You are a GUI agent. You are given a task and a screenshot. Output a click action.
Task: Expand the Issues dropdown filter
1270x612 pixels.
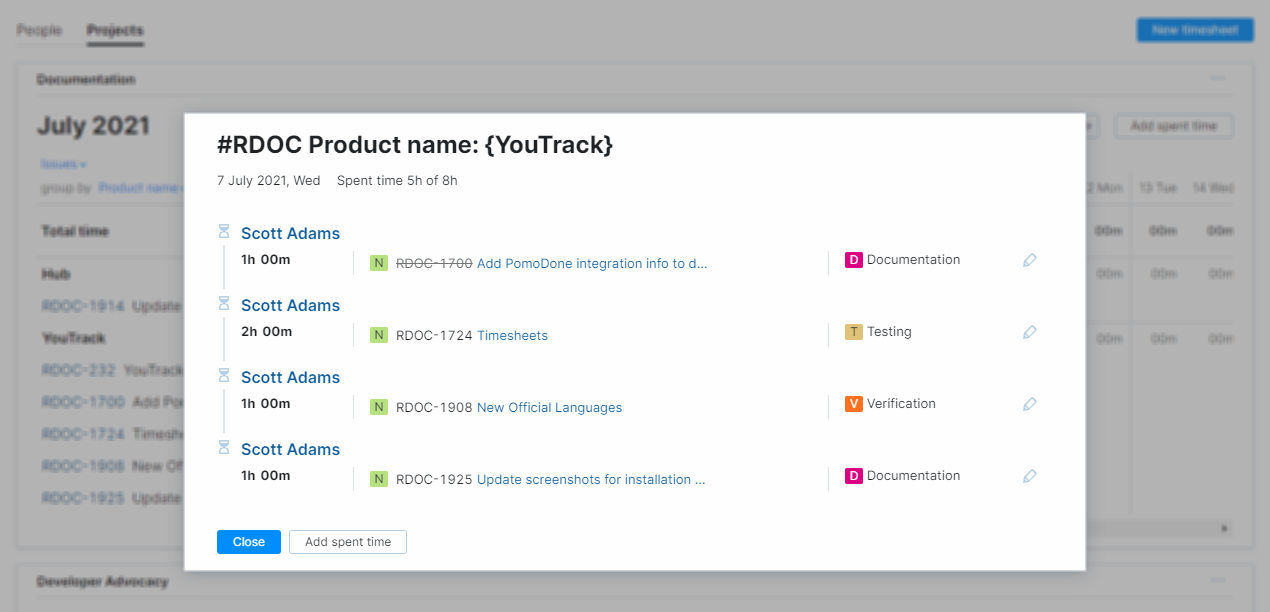pos(63,164)
